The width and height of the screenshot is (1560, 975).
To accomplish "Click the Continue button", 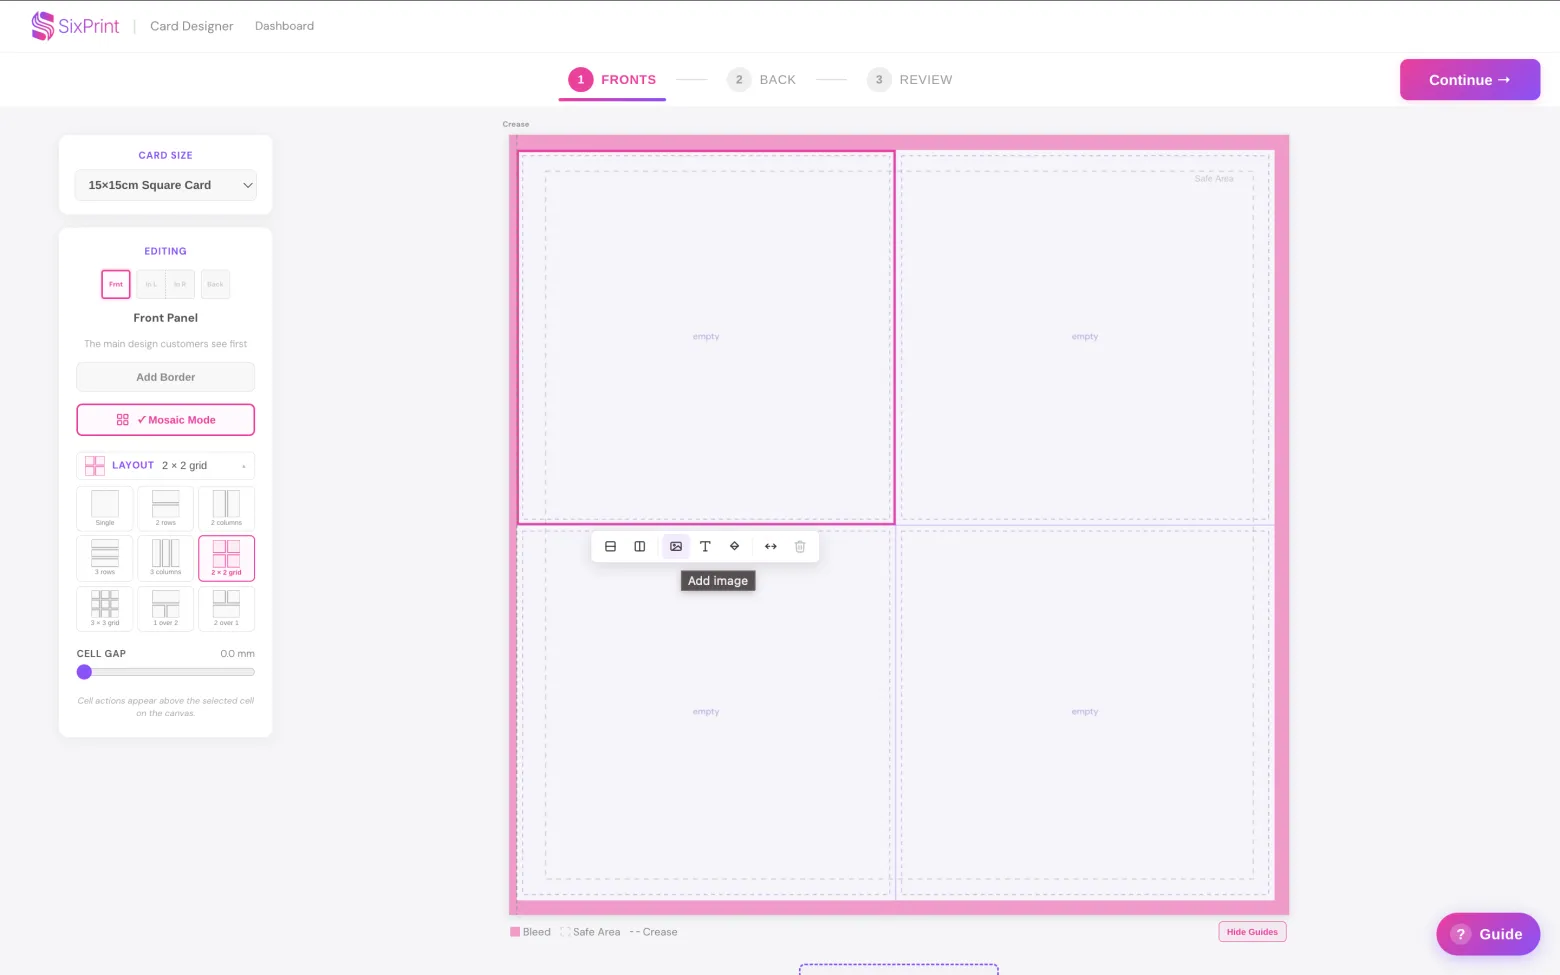I will coord(1470,80).
